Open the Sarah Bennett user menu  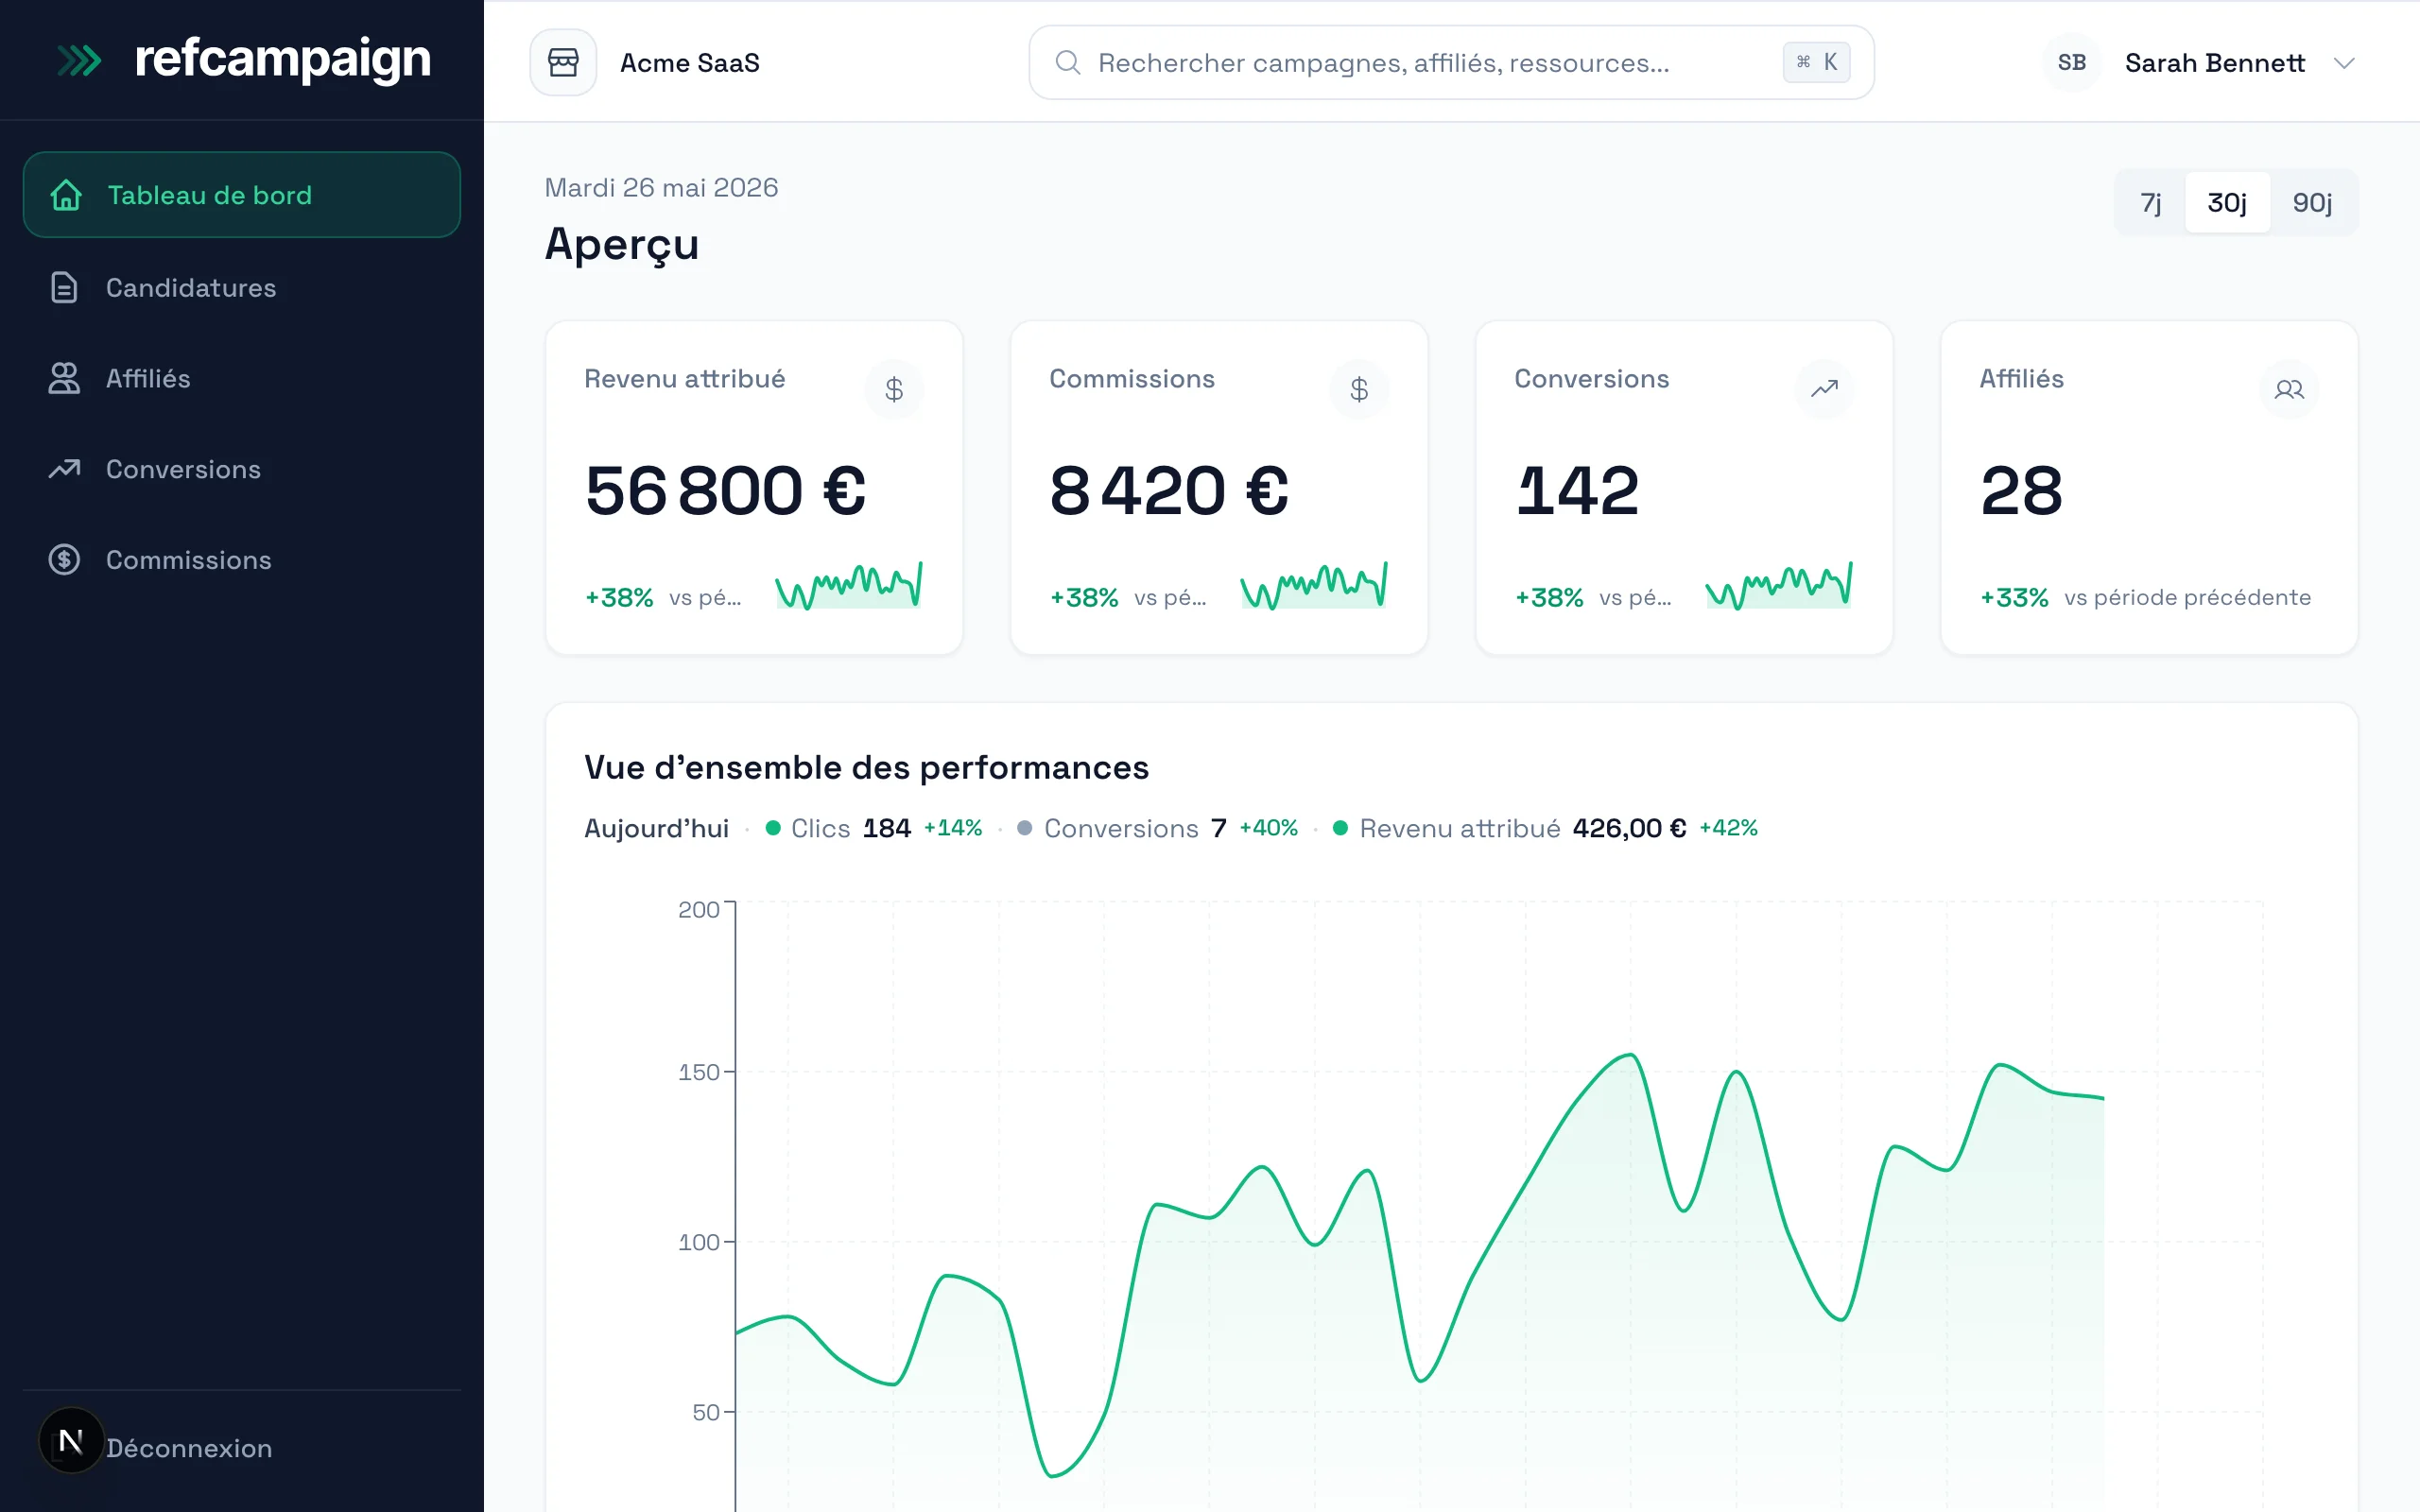click(2200, 62)
